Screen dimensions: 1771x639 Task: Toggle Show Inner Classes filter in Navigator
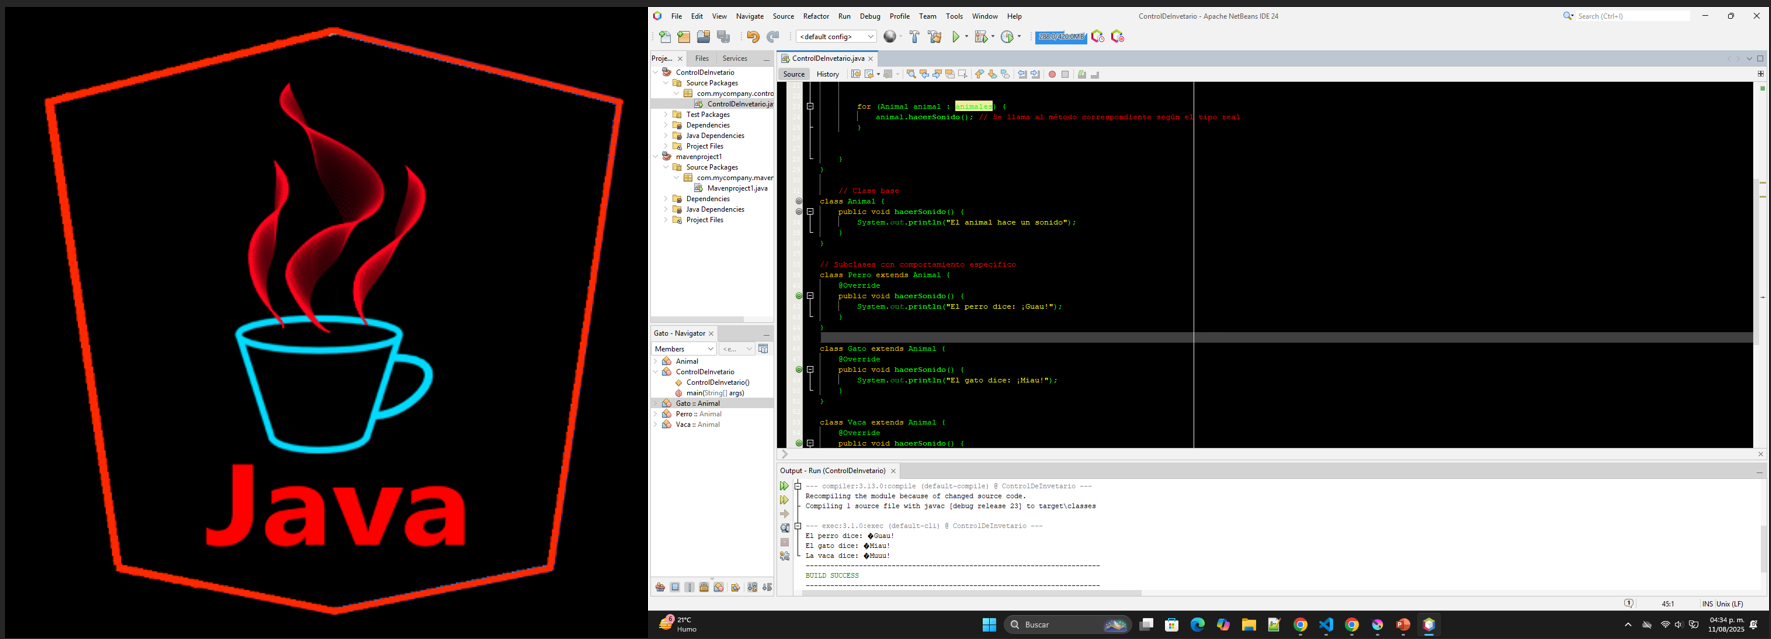click(x=719, y=587)
